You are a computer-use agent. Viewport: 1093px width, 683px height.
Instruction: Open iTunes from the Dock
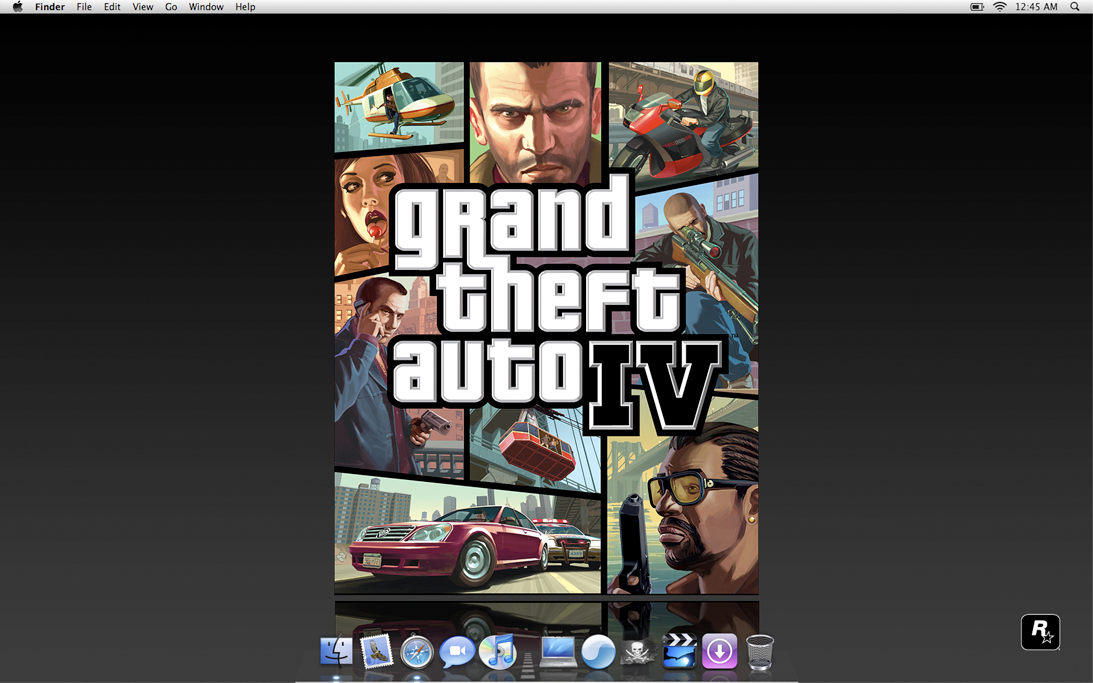coord(498,652)
